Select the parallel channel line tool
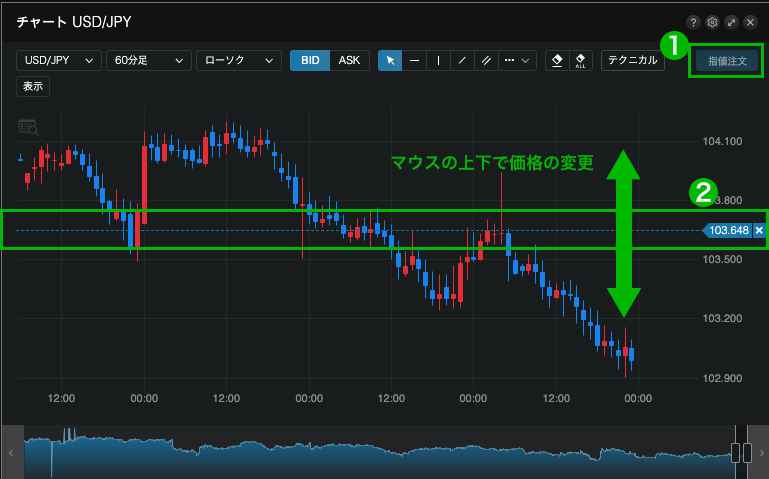769x479 pixels. tap(486, 61)
